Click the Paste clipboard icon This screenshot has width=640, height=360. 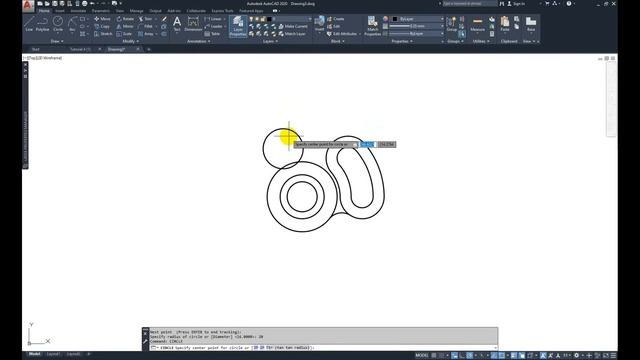click(x=505, y=24)
